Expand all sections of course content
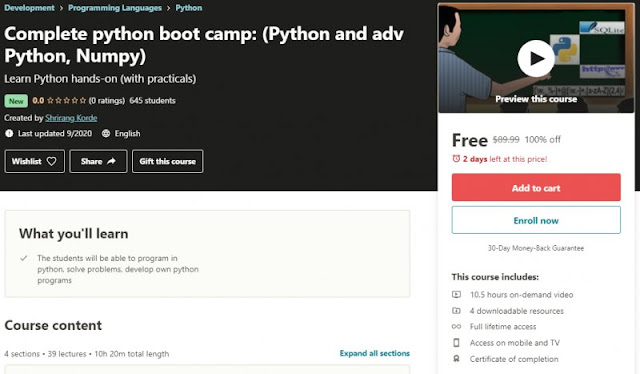Image resolution: width=640 pixels, height=374 pixels. point(374,353)
